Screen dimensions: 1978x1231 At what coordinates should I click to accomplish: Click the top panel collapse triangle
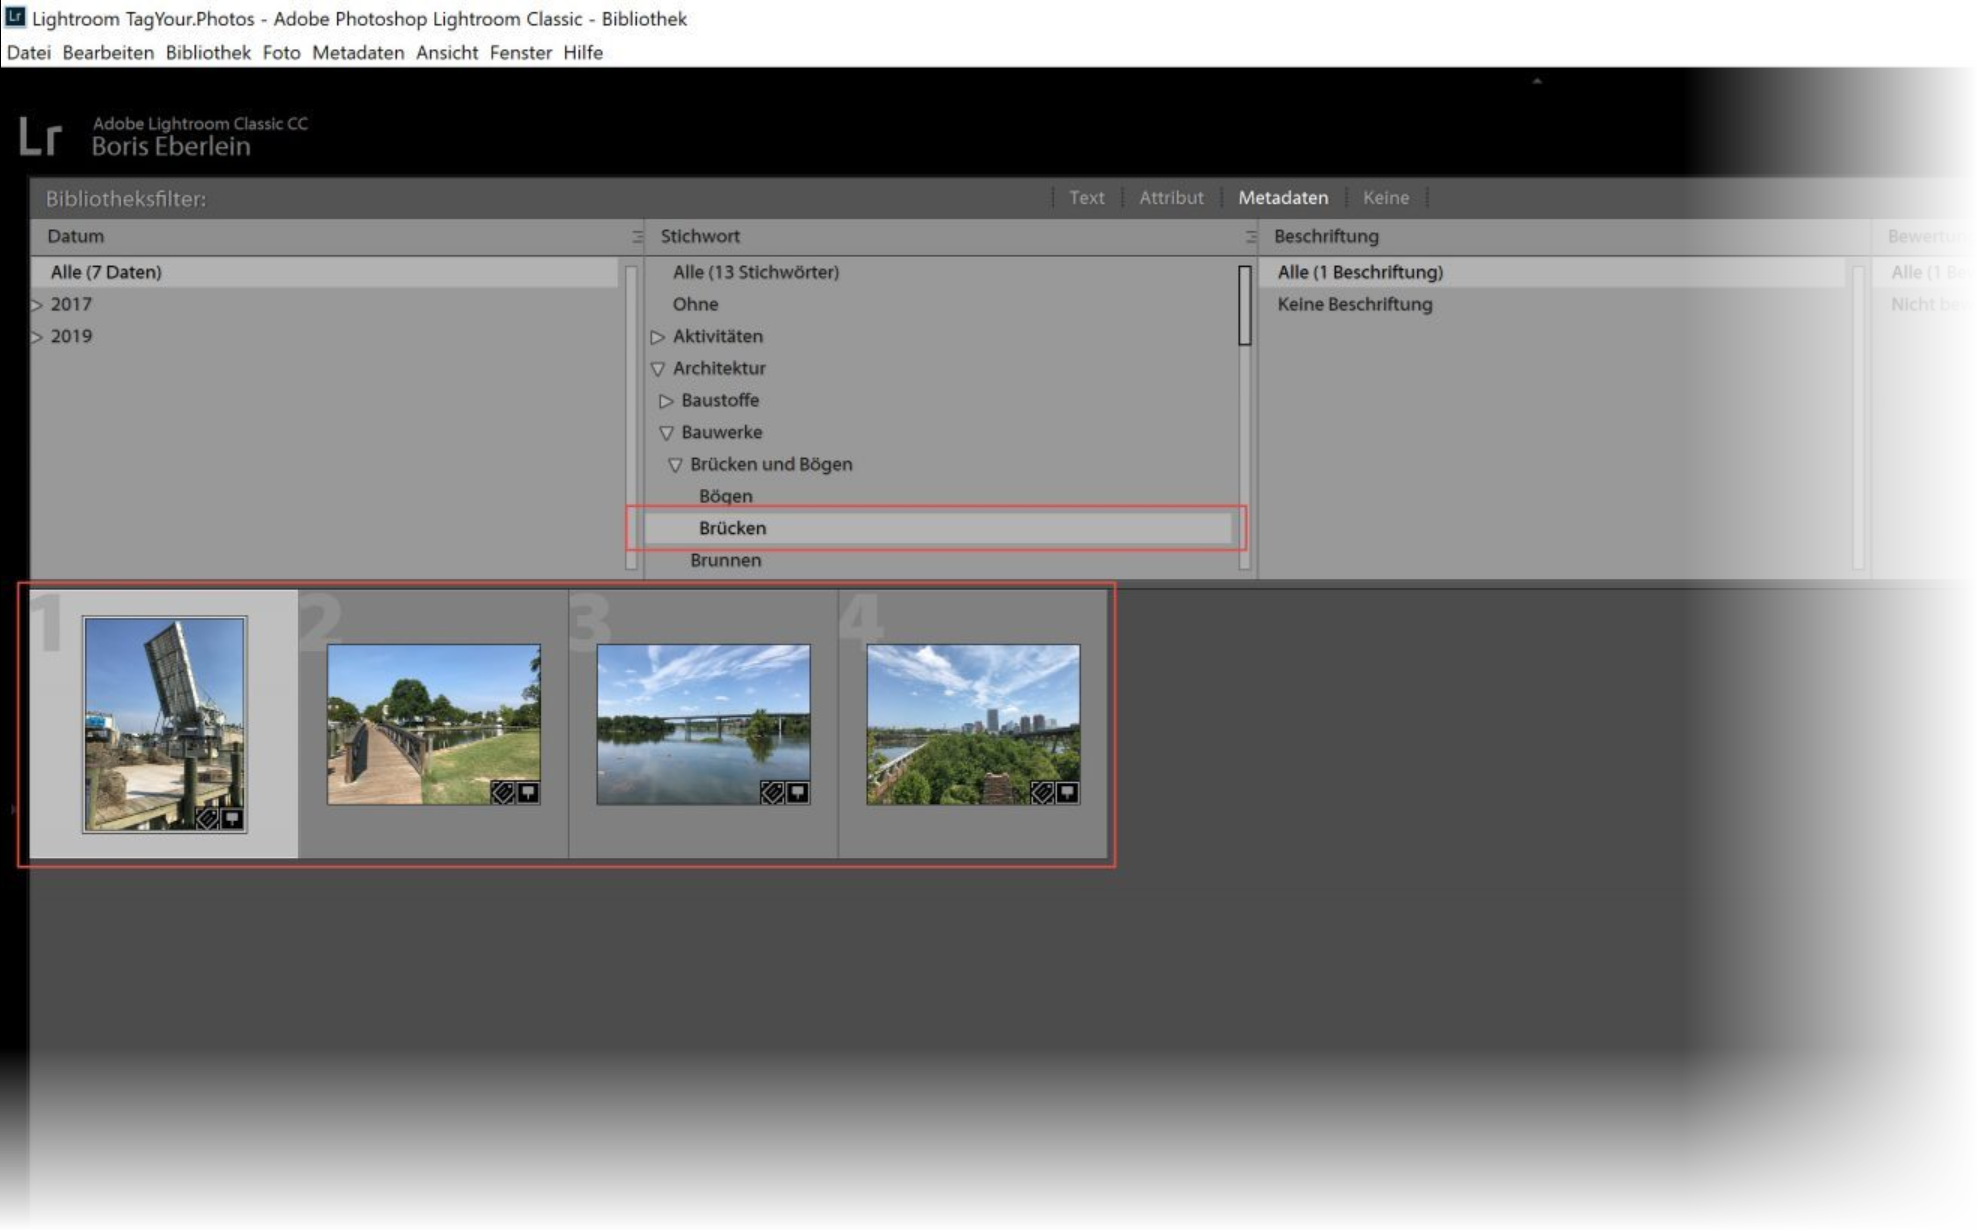[1537, 81]
